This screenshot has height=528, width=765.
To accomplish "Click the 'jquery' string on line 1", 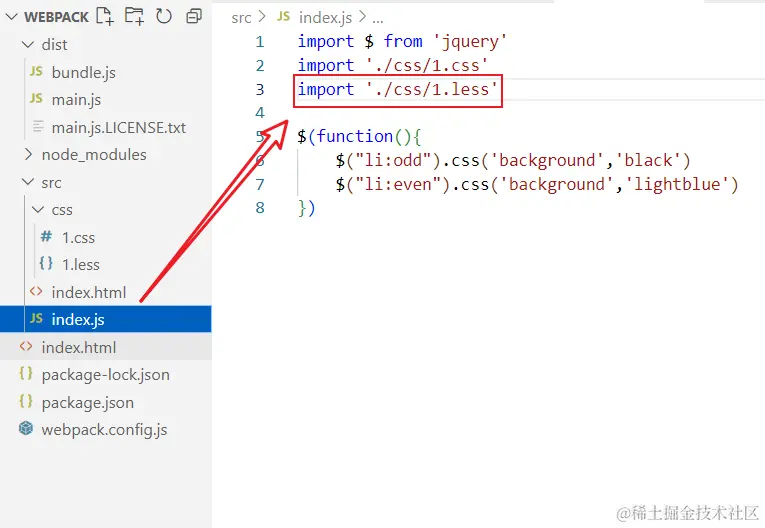I will point(470,41).
